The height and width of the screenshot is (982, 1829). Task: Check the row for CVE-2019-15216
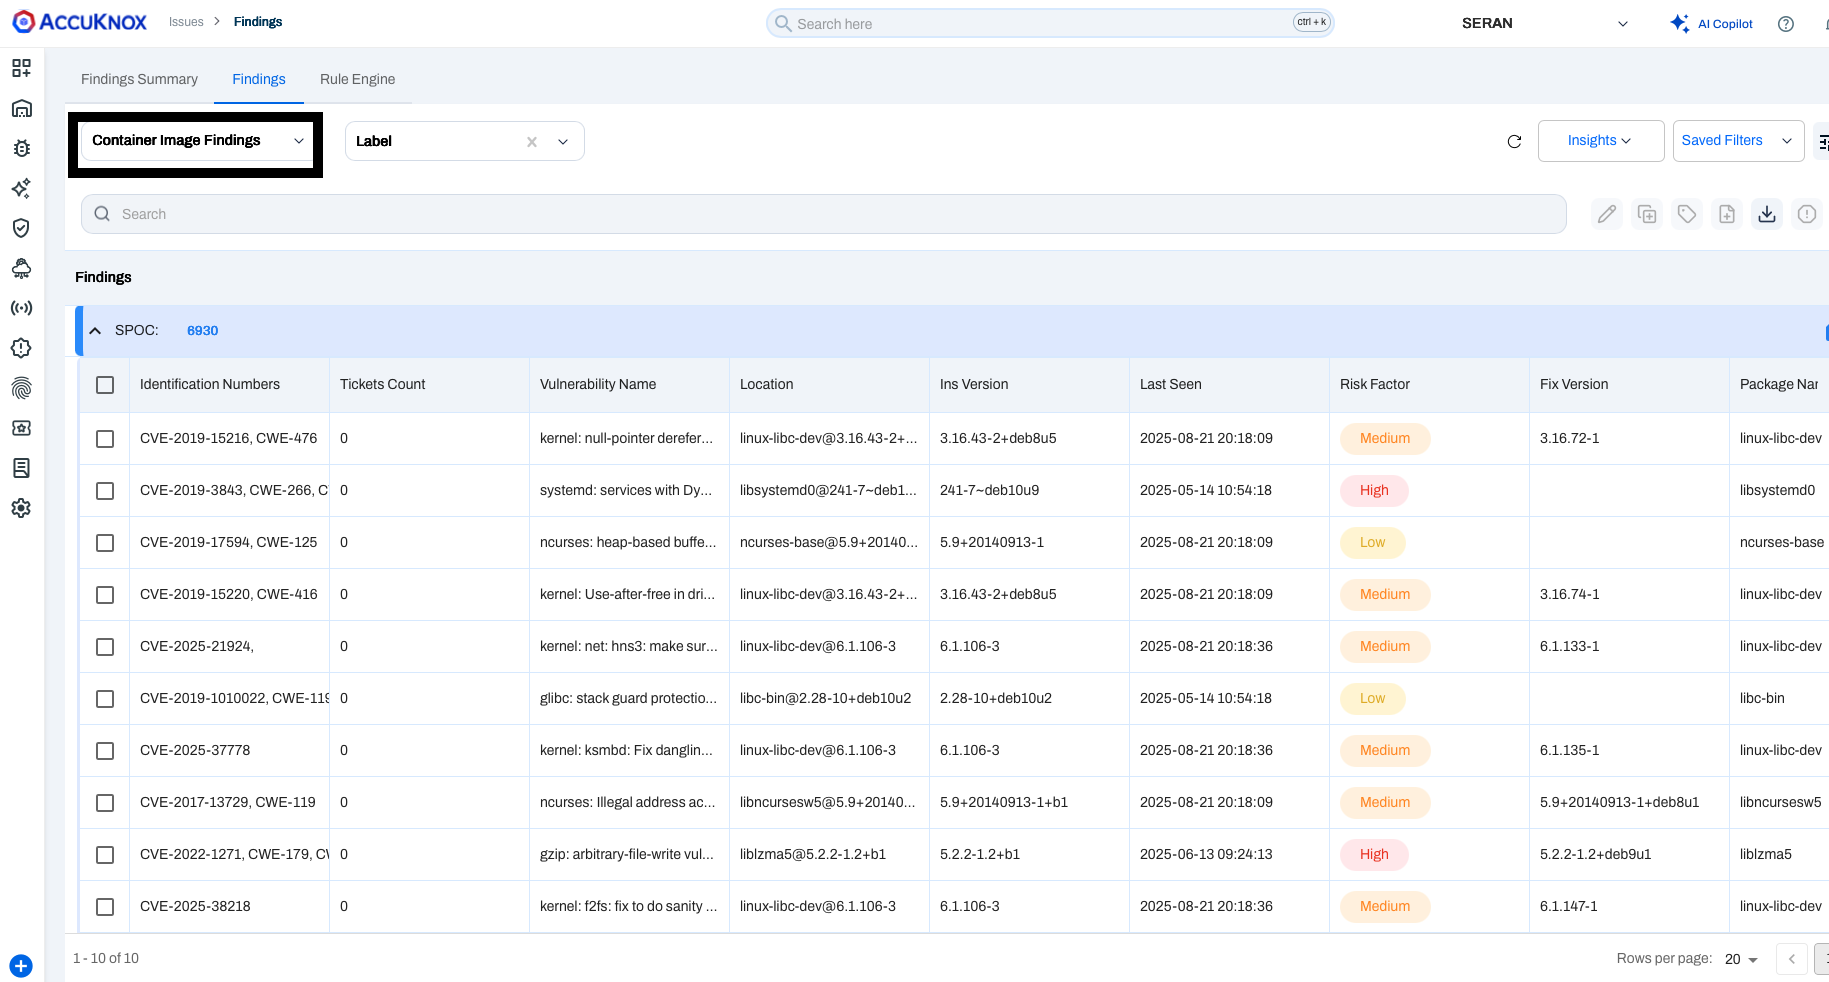105,439
